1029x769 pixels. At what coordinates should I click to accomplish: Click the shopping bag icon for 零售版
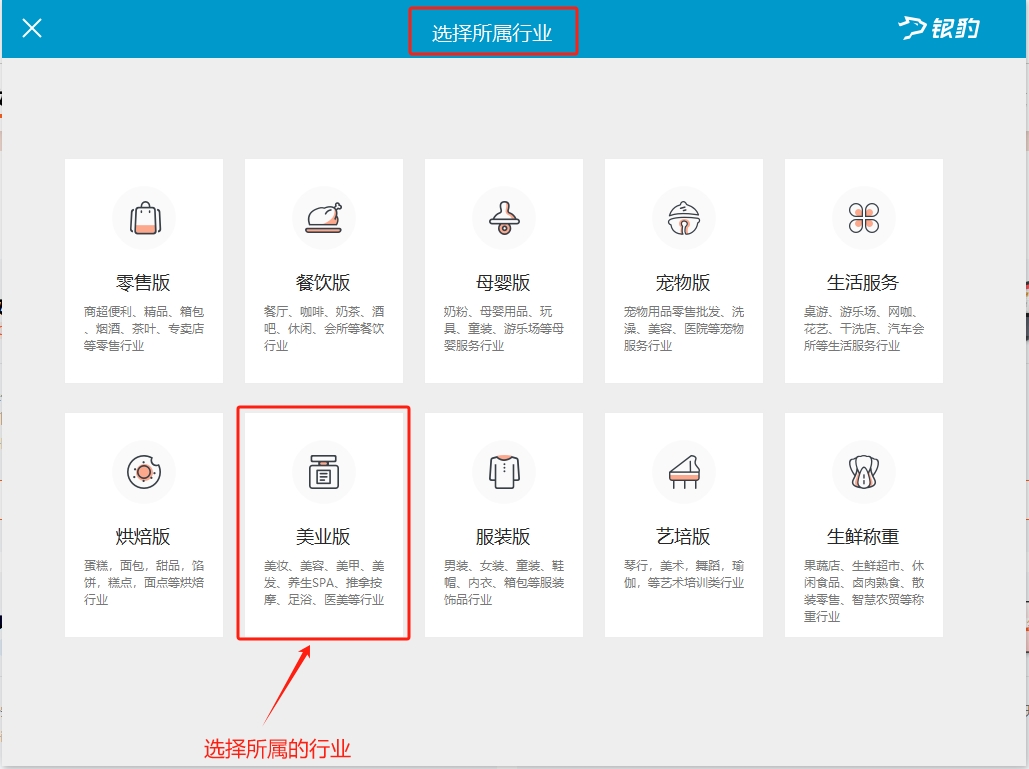tap(144, 217)
